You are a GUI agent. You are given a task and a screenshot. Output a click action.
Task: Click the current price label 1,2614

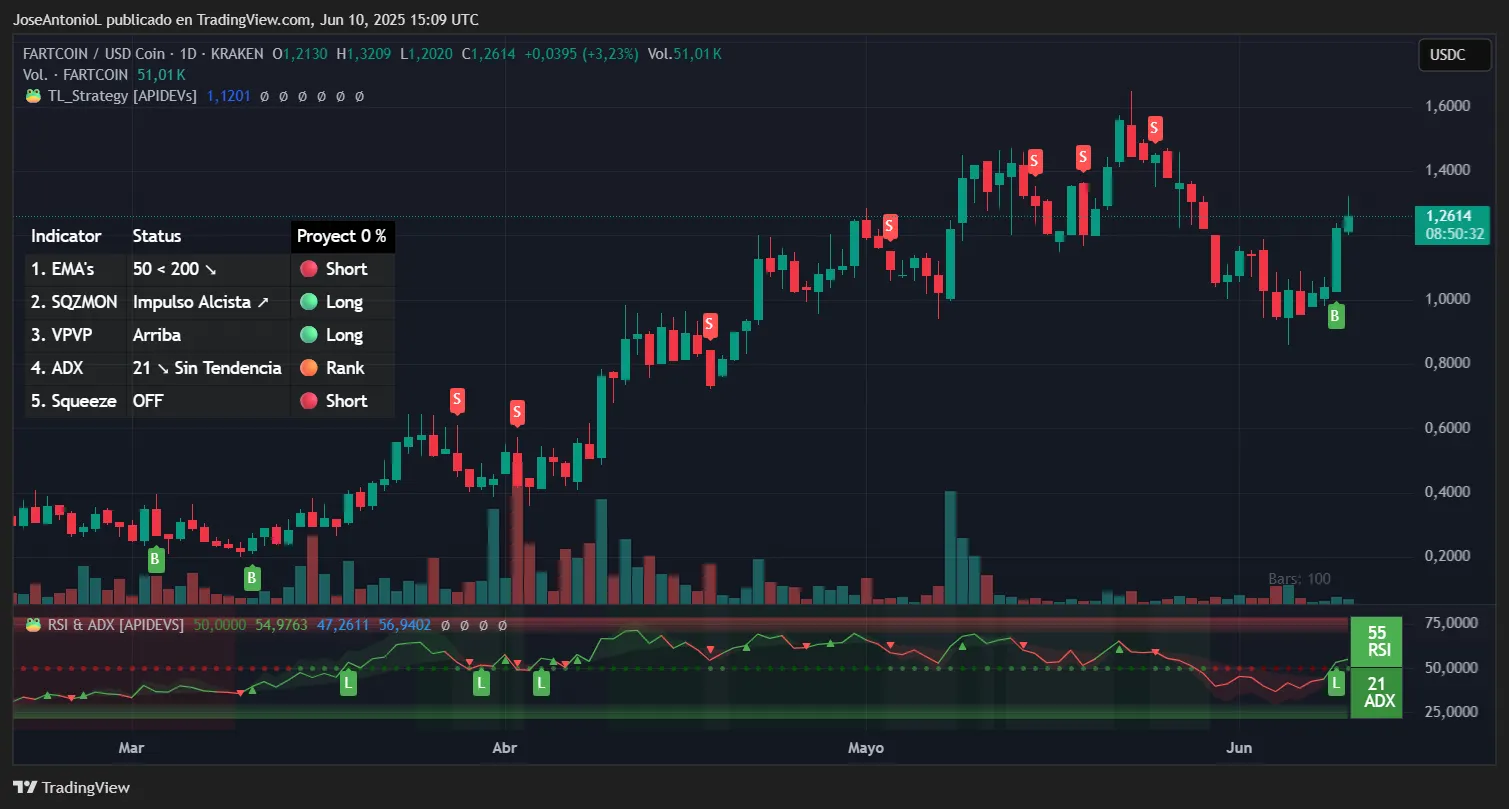(x=1455, y=216)
